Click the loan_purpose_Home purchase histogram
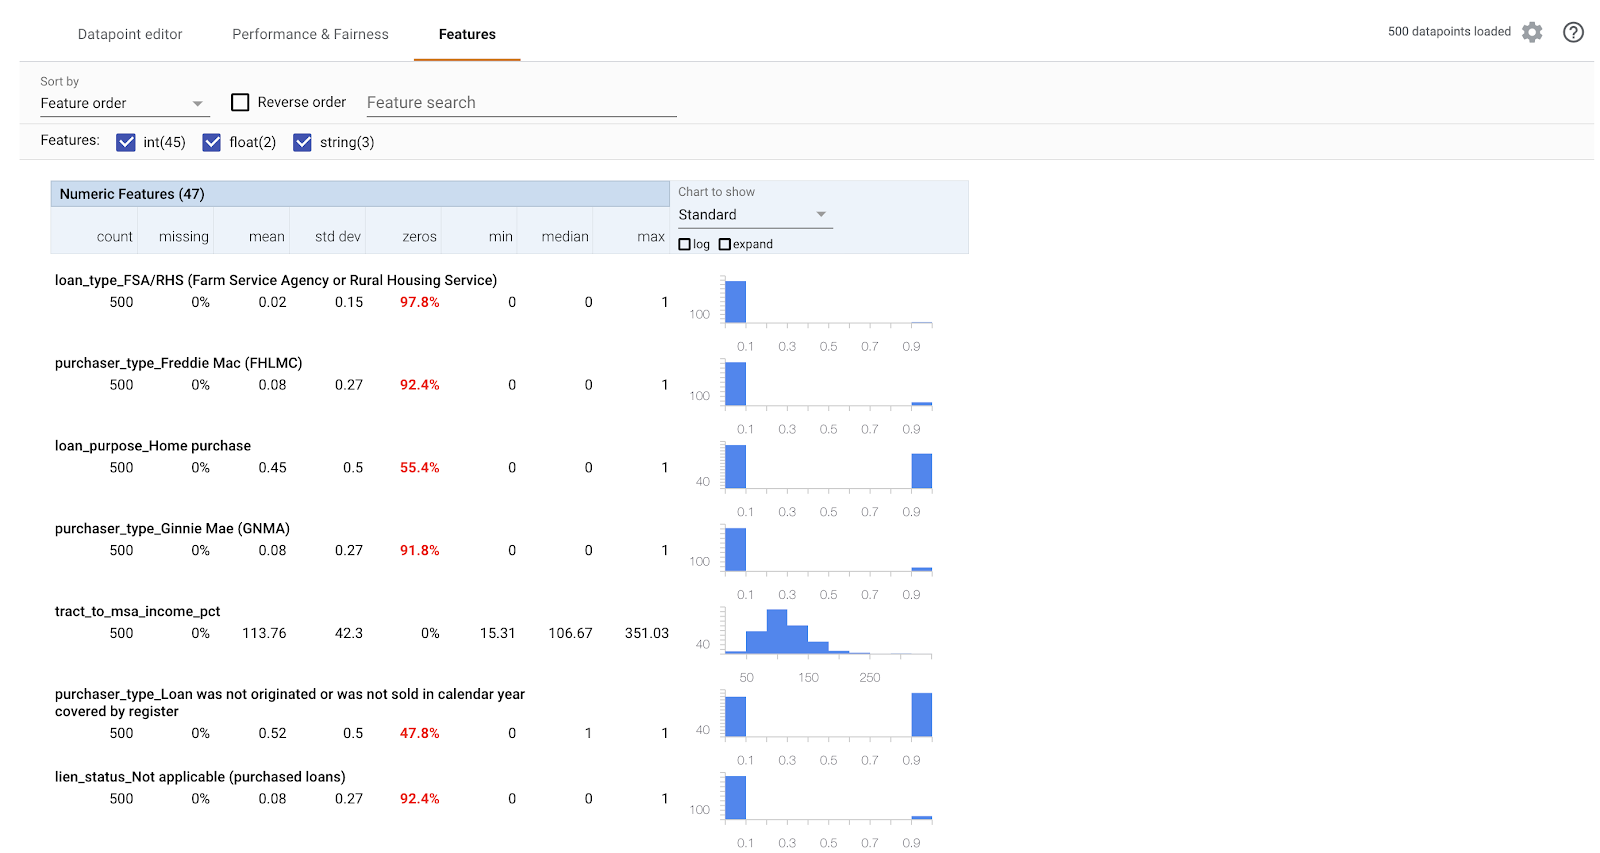Screen dimensions: 1600x853 coord(828,467)
